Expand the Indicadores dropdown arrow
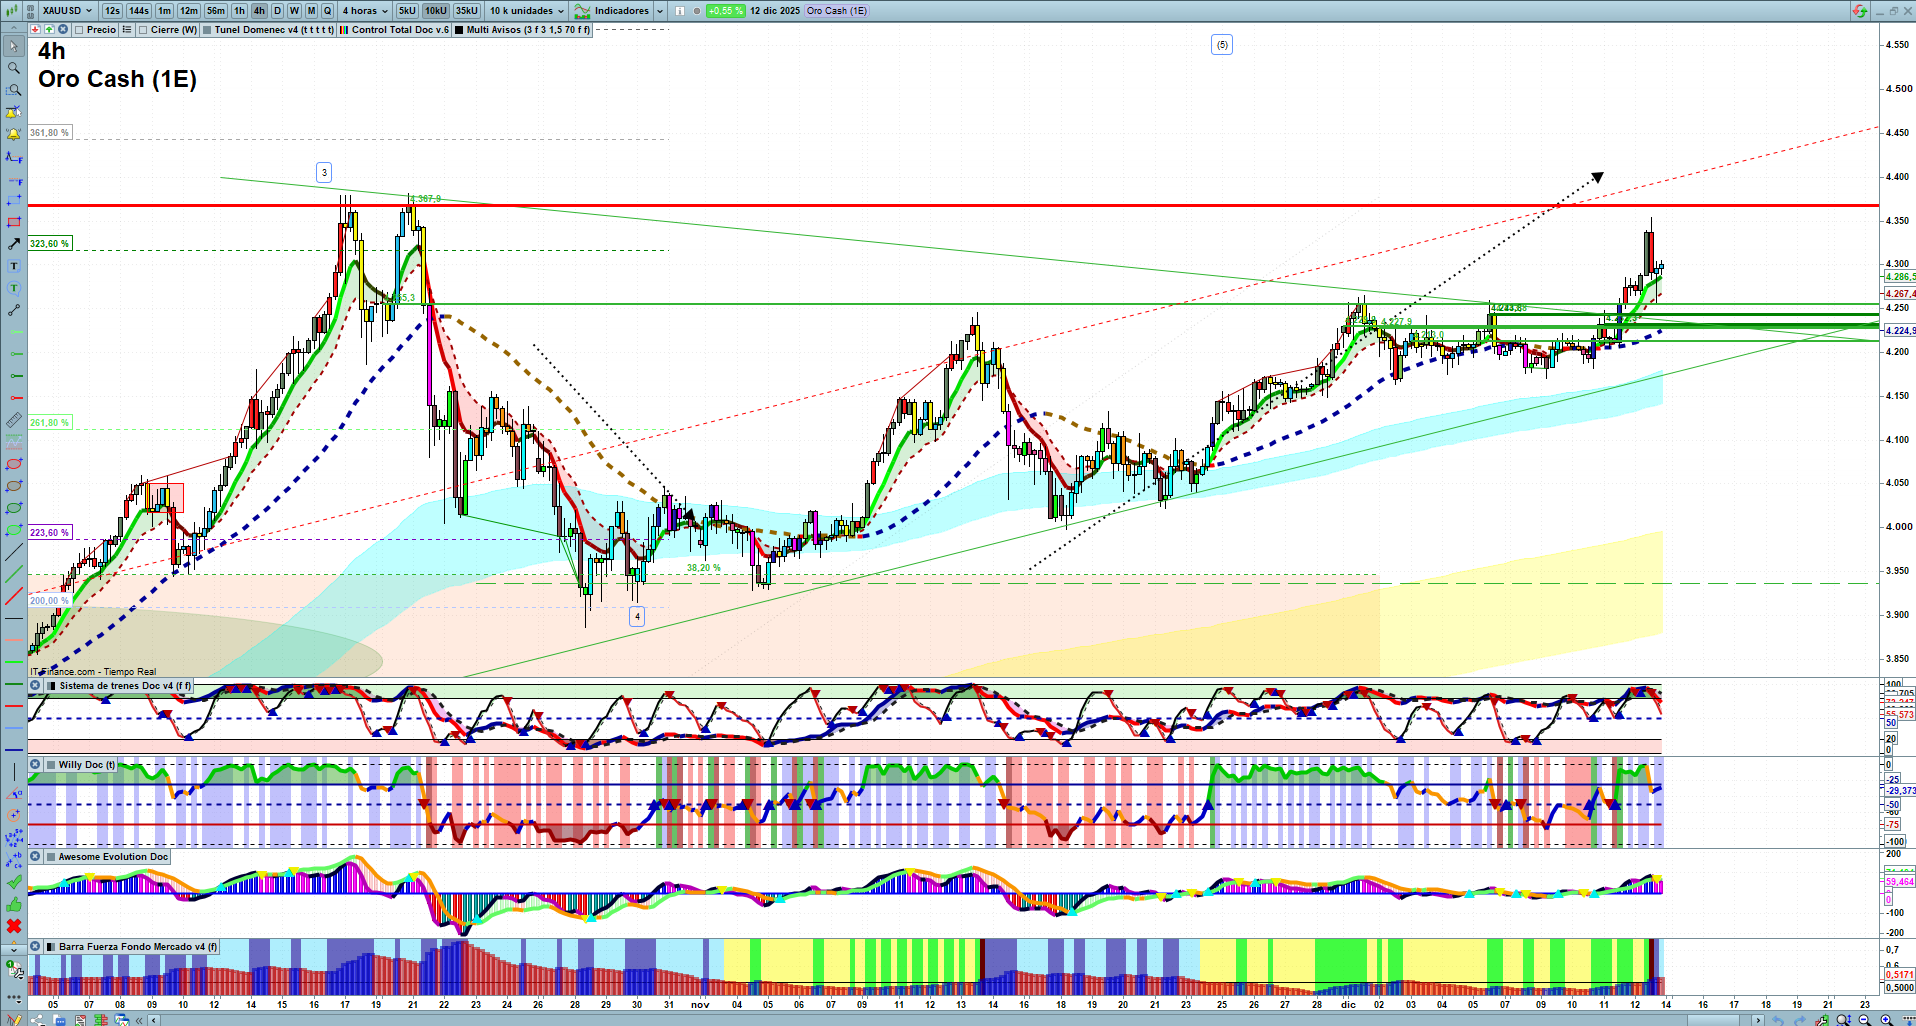Image resolution: width=1916 pixels, height=1026 pixels. pos(660,11)
